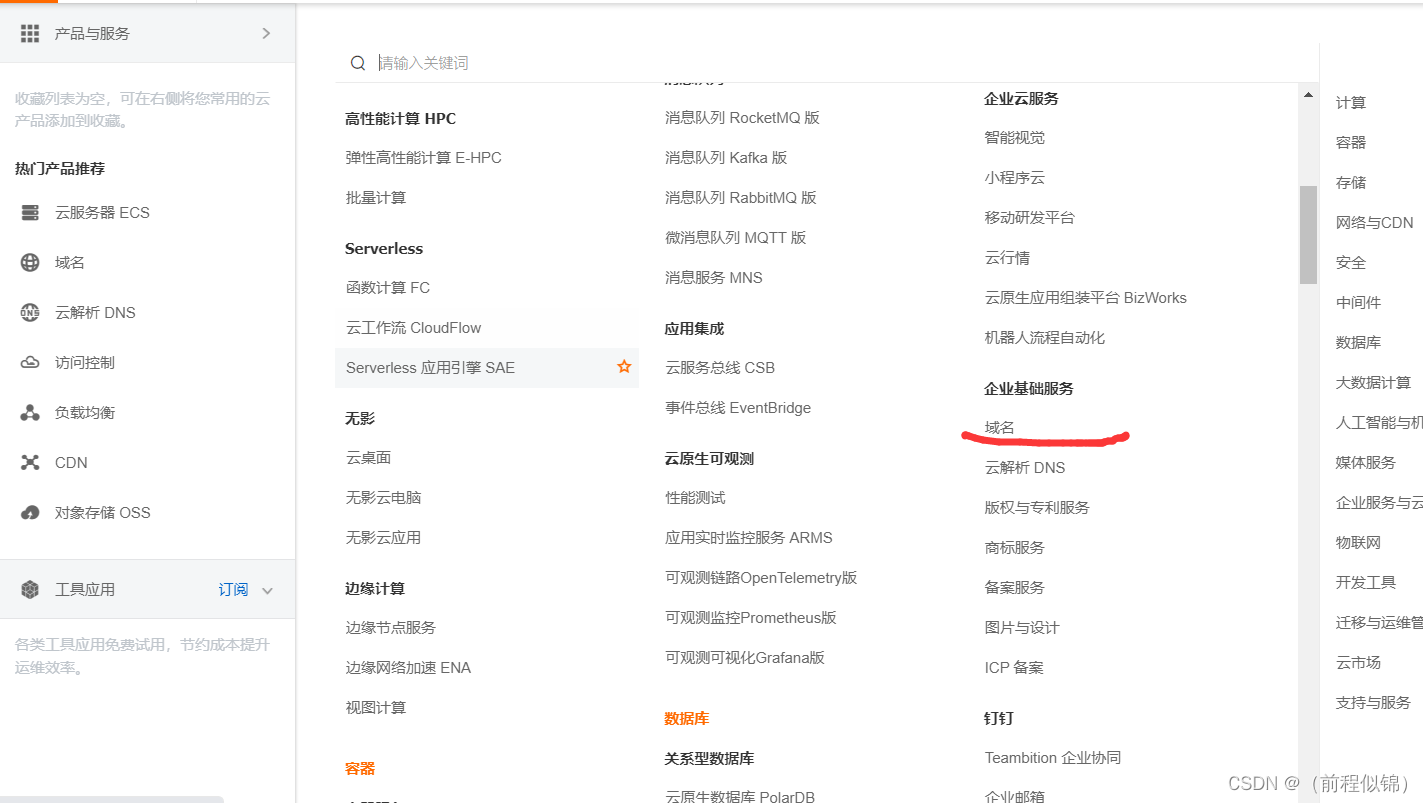This screenshot has height=803, width=1423.
Task: Click the 访问控制 cloud icon
Action: pos(30,362)
